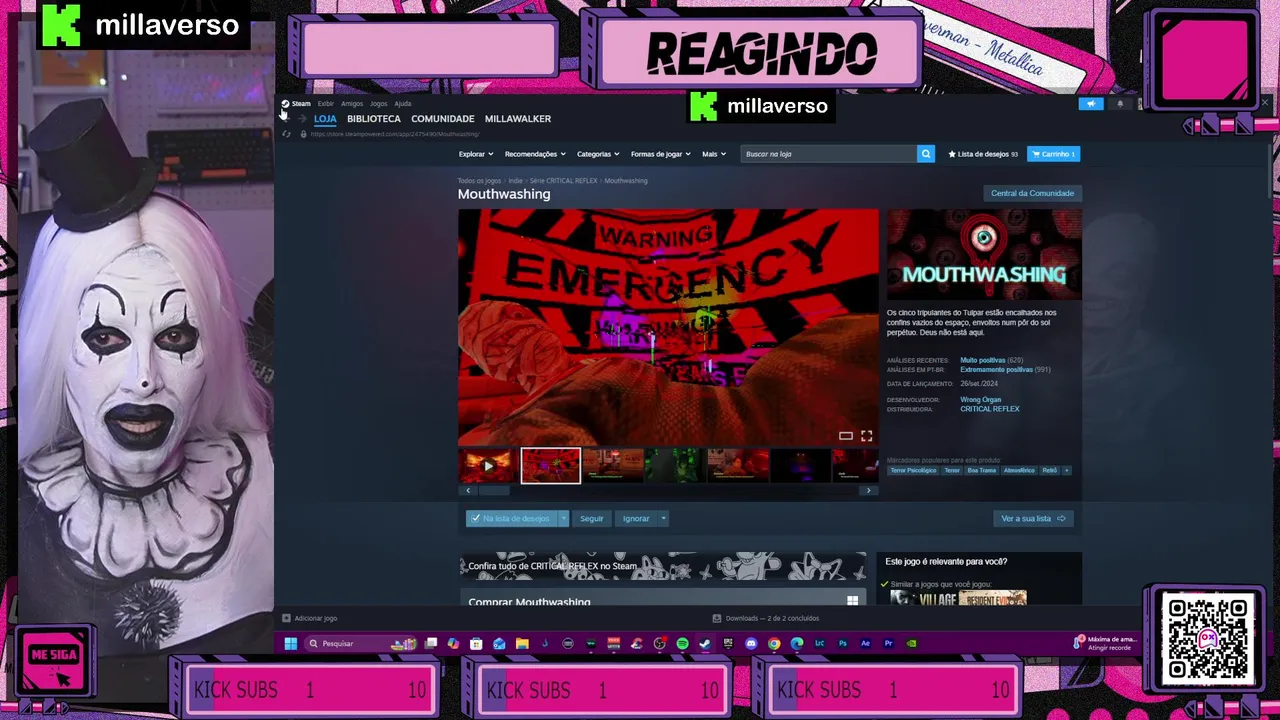Open Lightroom Classic from the taskbar
Image resolution: width=1280 pixels, height=720 pixels.
tap(820, 643)
